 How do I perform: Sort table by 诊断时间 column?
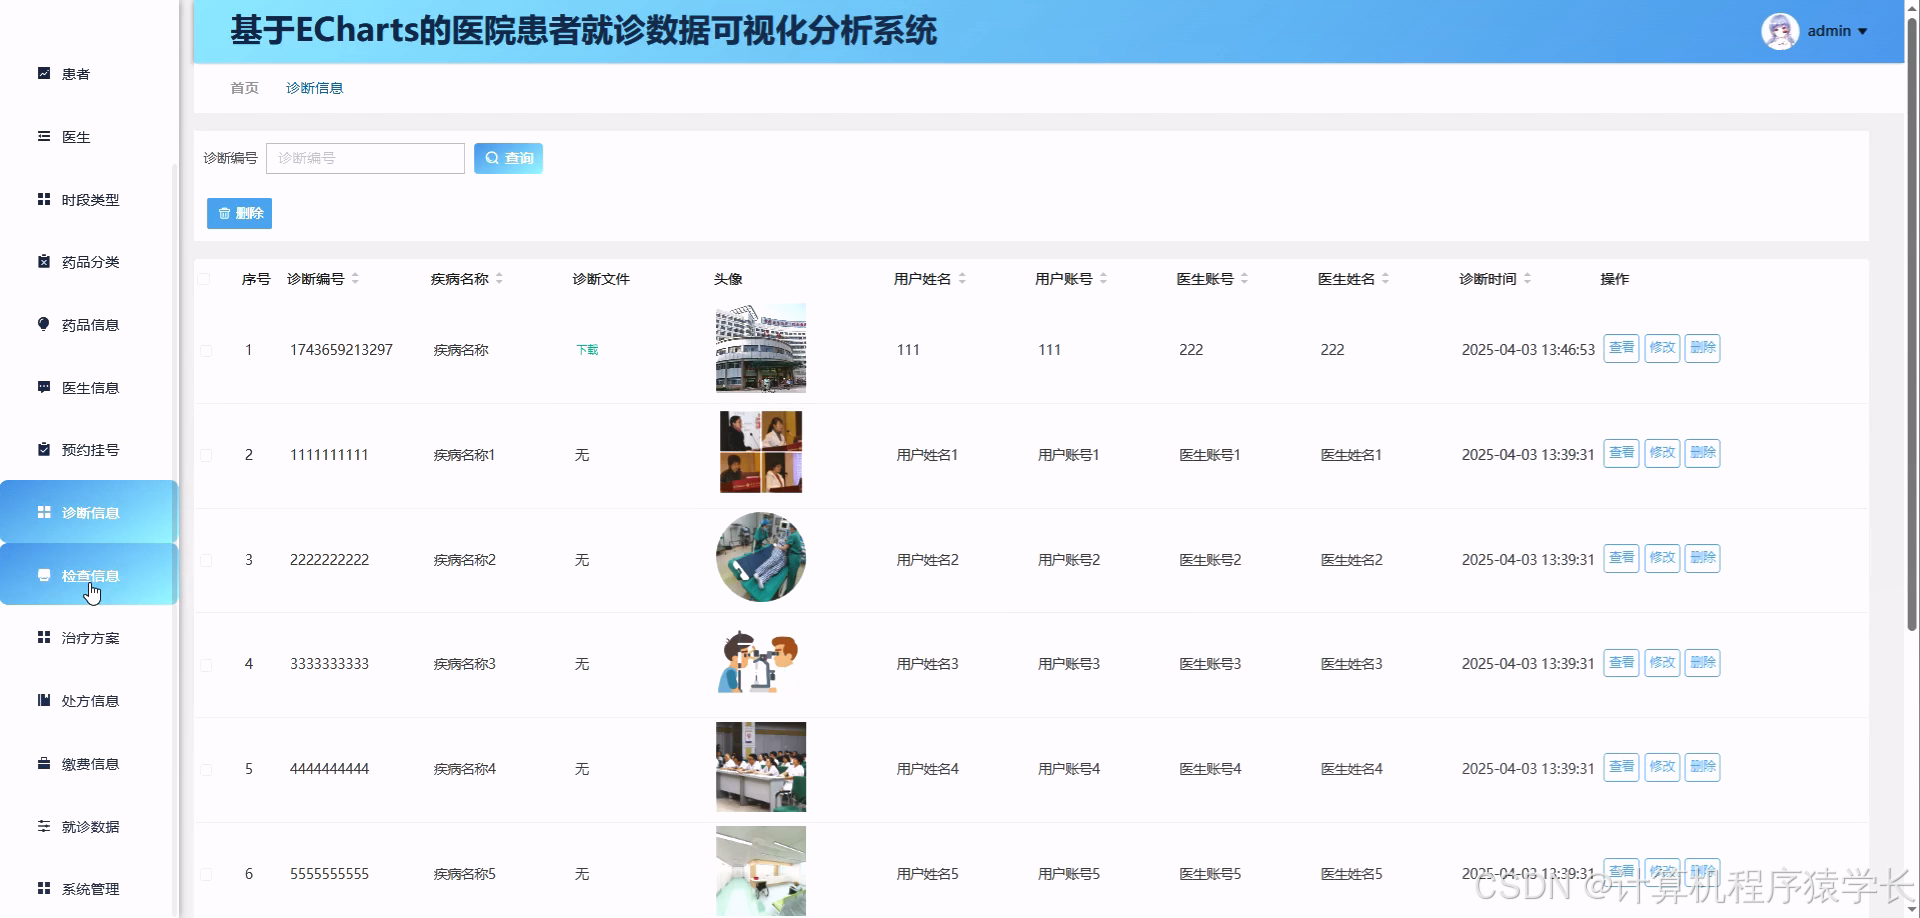pyautogui.click(x=1529, y=279)
